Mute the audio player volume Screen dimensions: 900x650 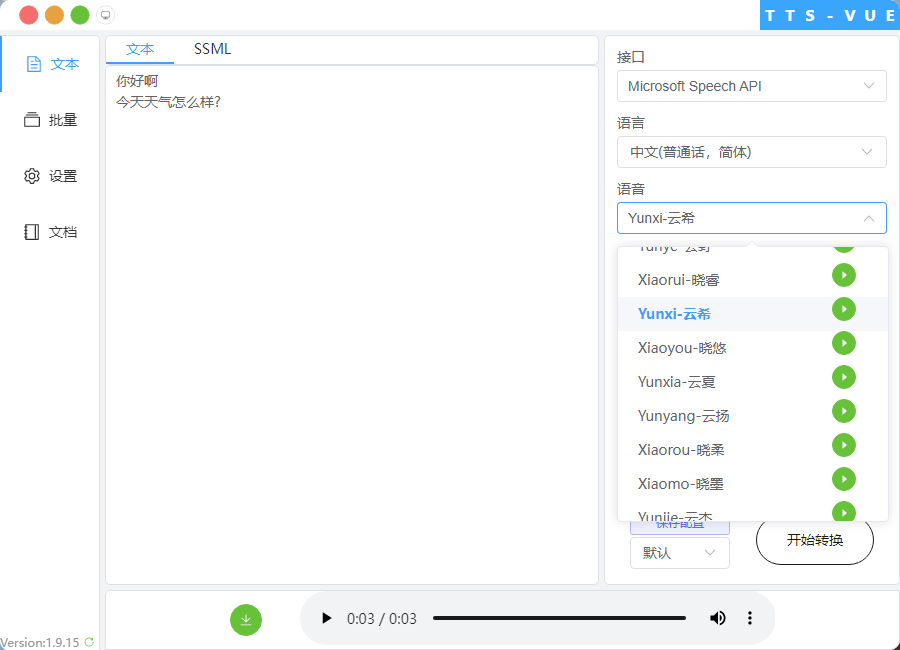(x=717, y=618)
